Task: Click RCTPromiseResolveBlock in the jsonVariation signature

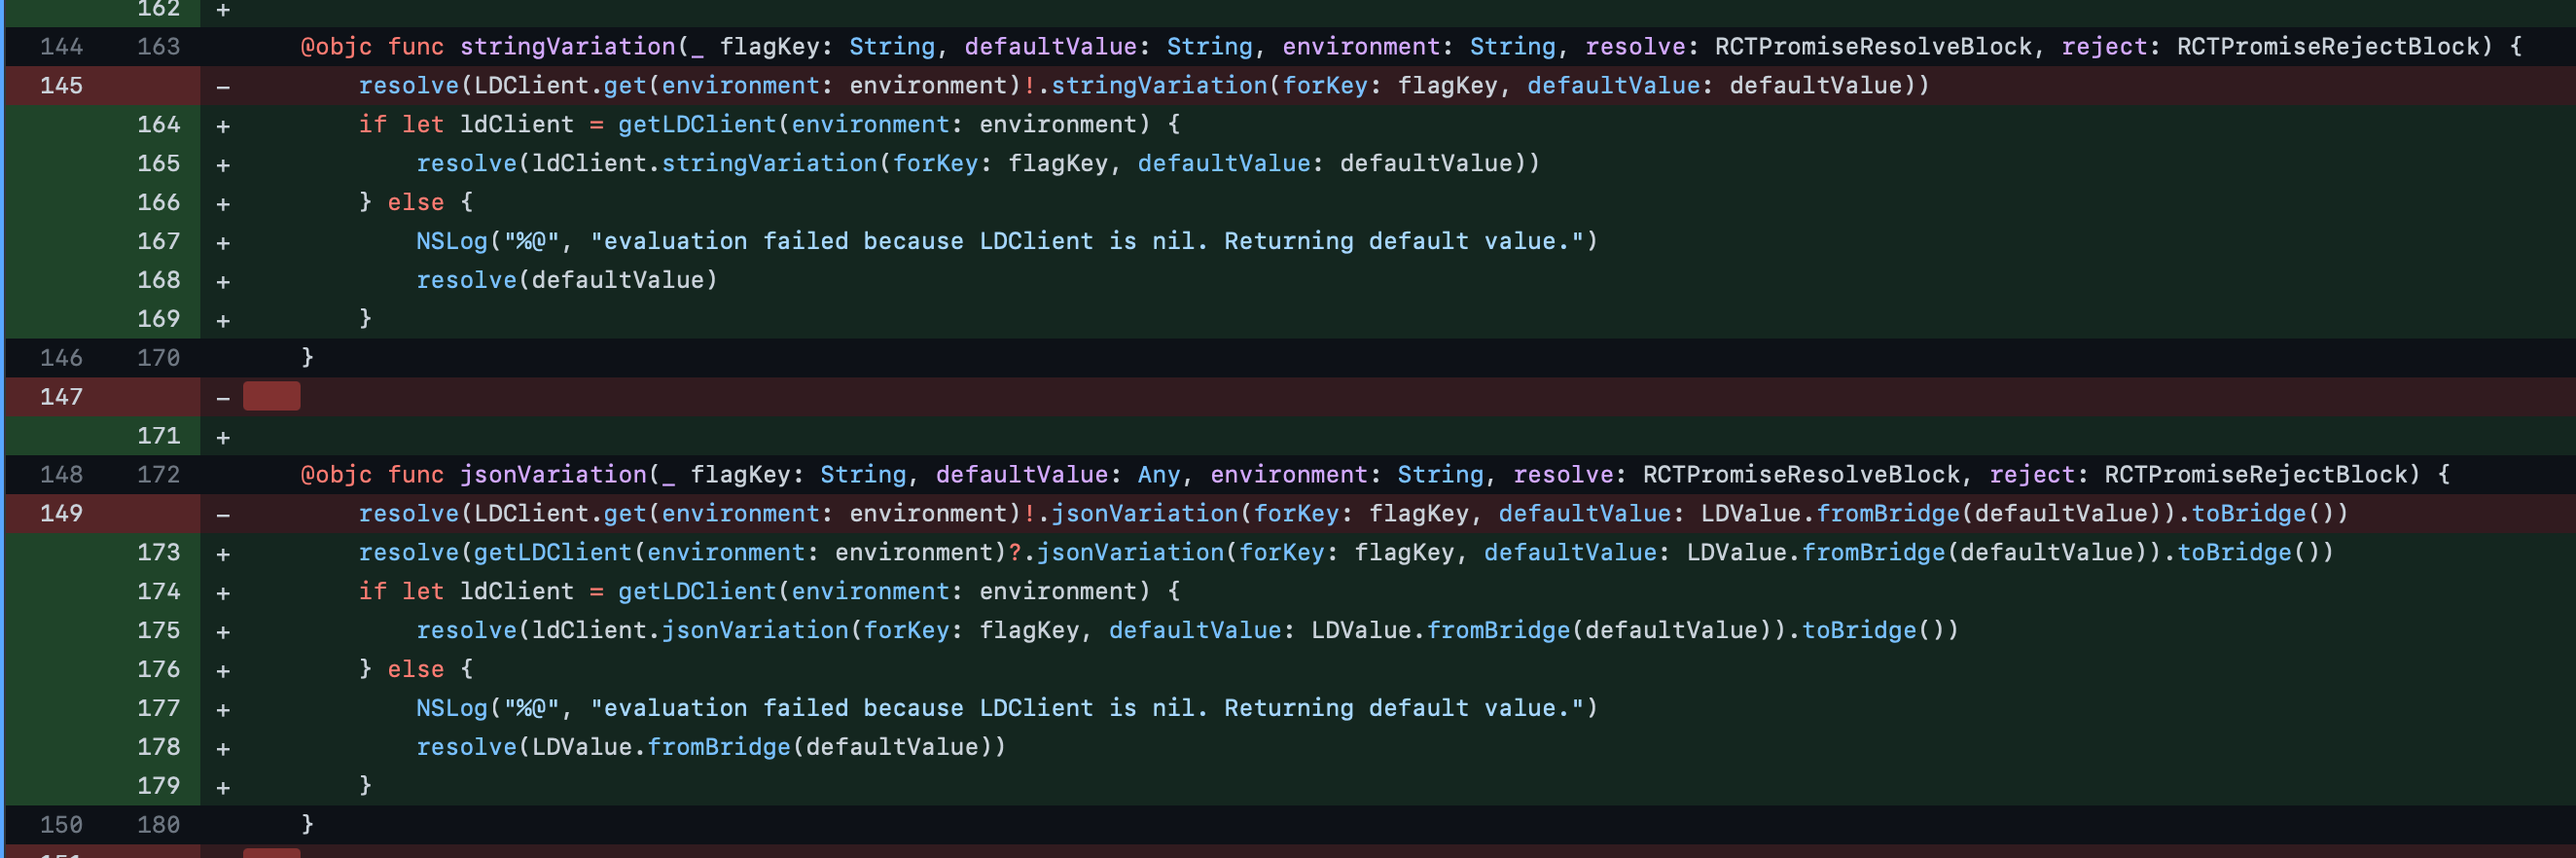Action: click(x=1801, y=475)
